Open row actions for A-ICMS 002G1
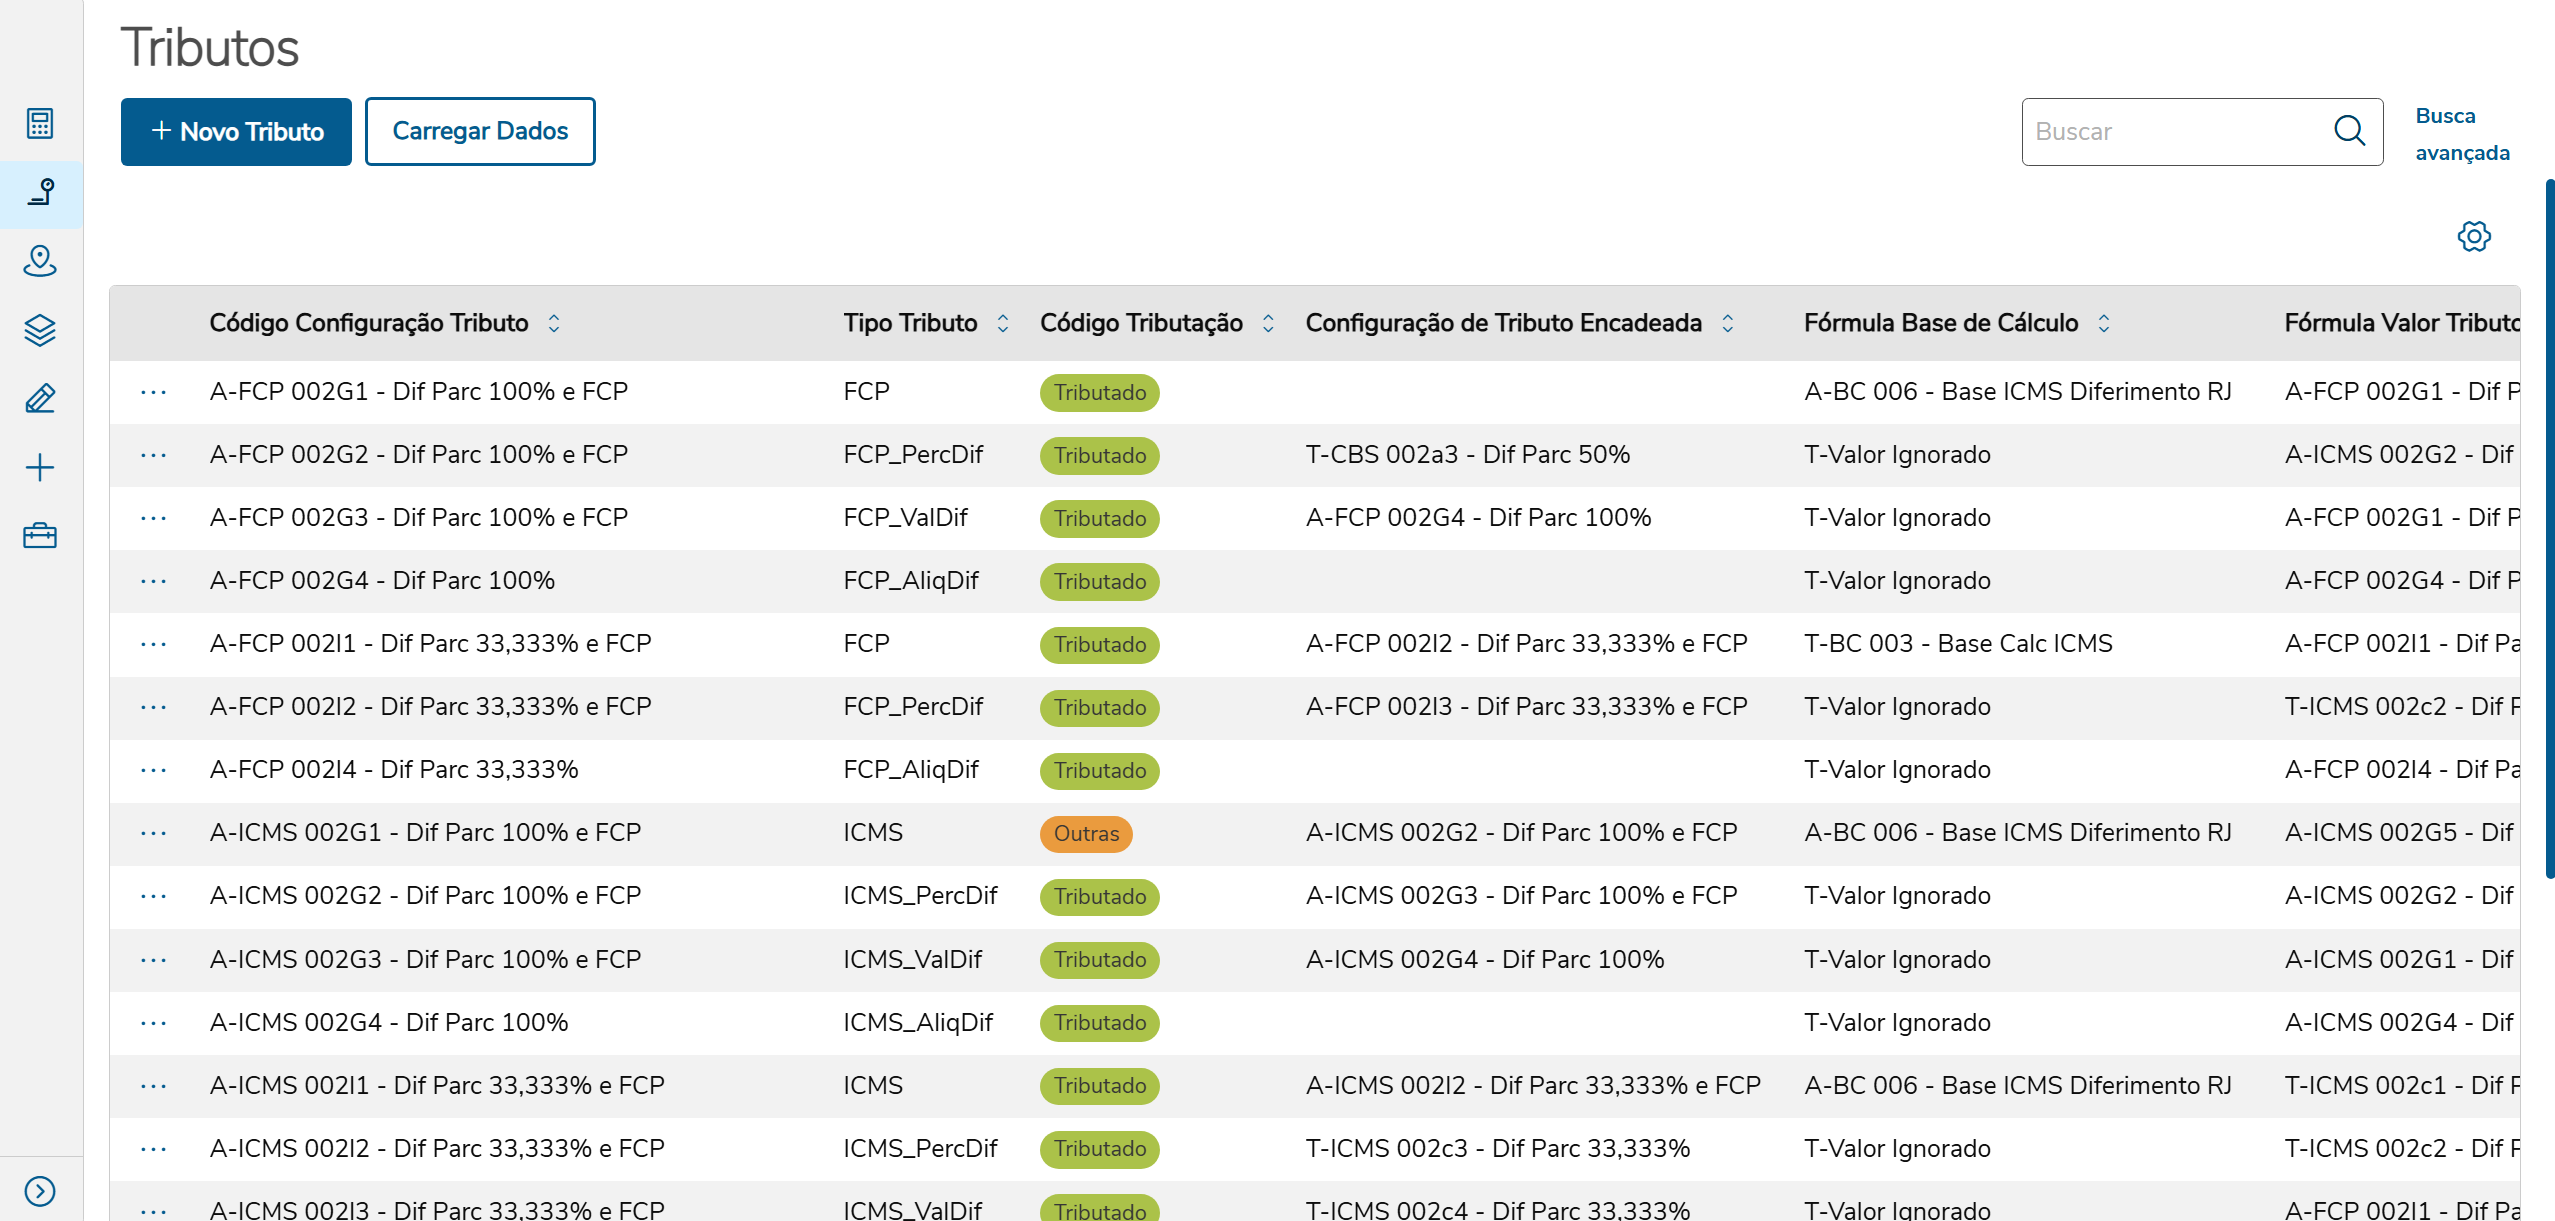 tap(154, 833)
